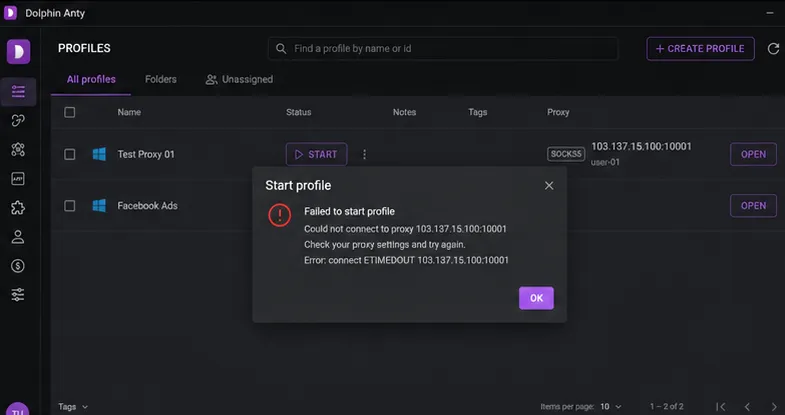This screenshot has width=785, height=415.
Task: Click the red error warning icon in dialog
Action: pyautogui.click(x=279, y=215)
